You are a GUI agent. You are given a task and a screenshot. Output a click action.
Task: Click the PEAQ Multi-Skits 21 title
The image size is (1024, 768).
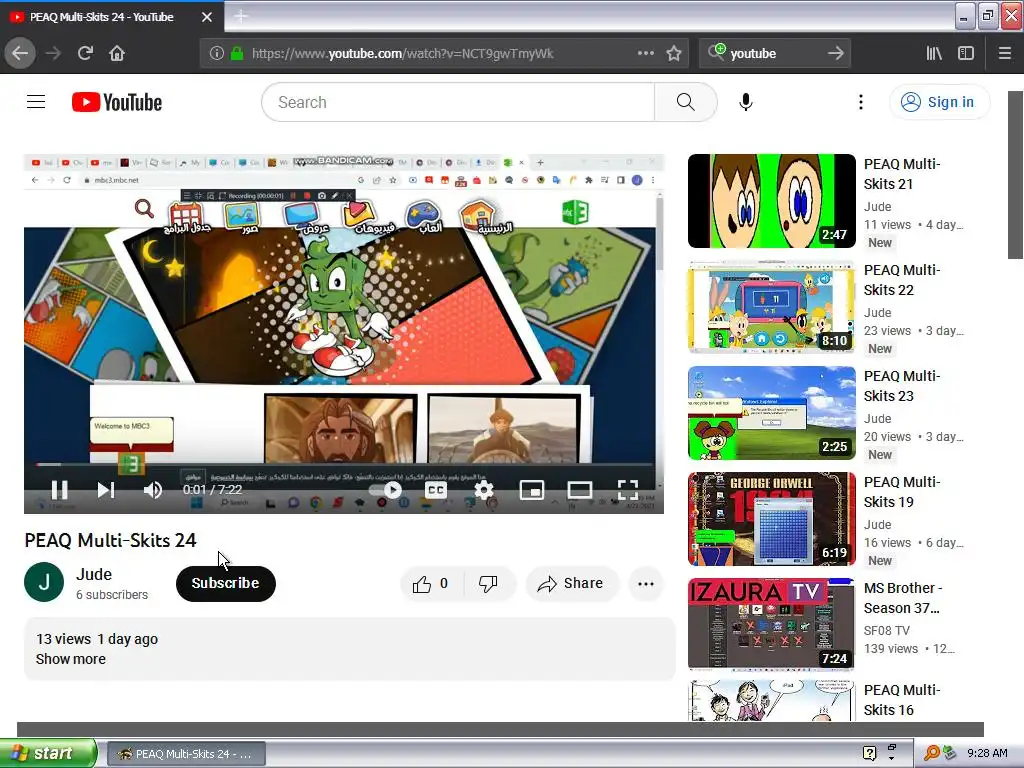click(902, 174)
